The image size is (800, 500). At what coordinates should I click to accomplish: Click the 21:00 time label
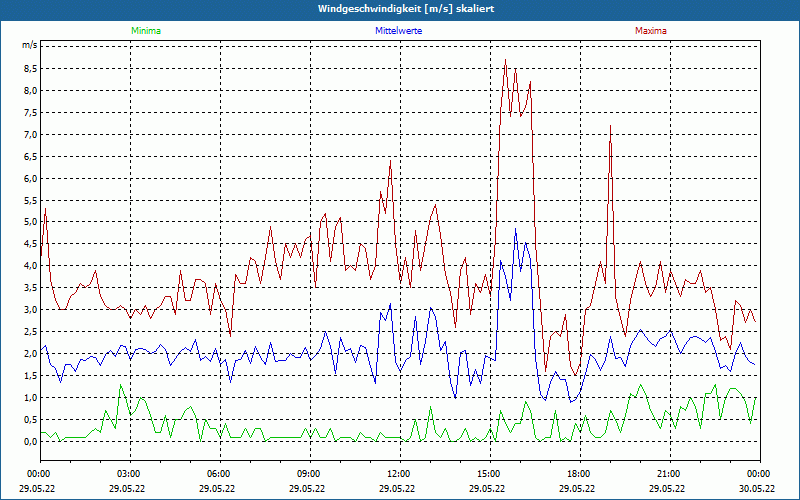670,474
